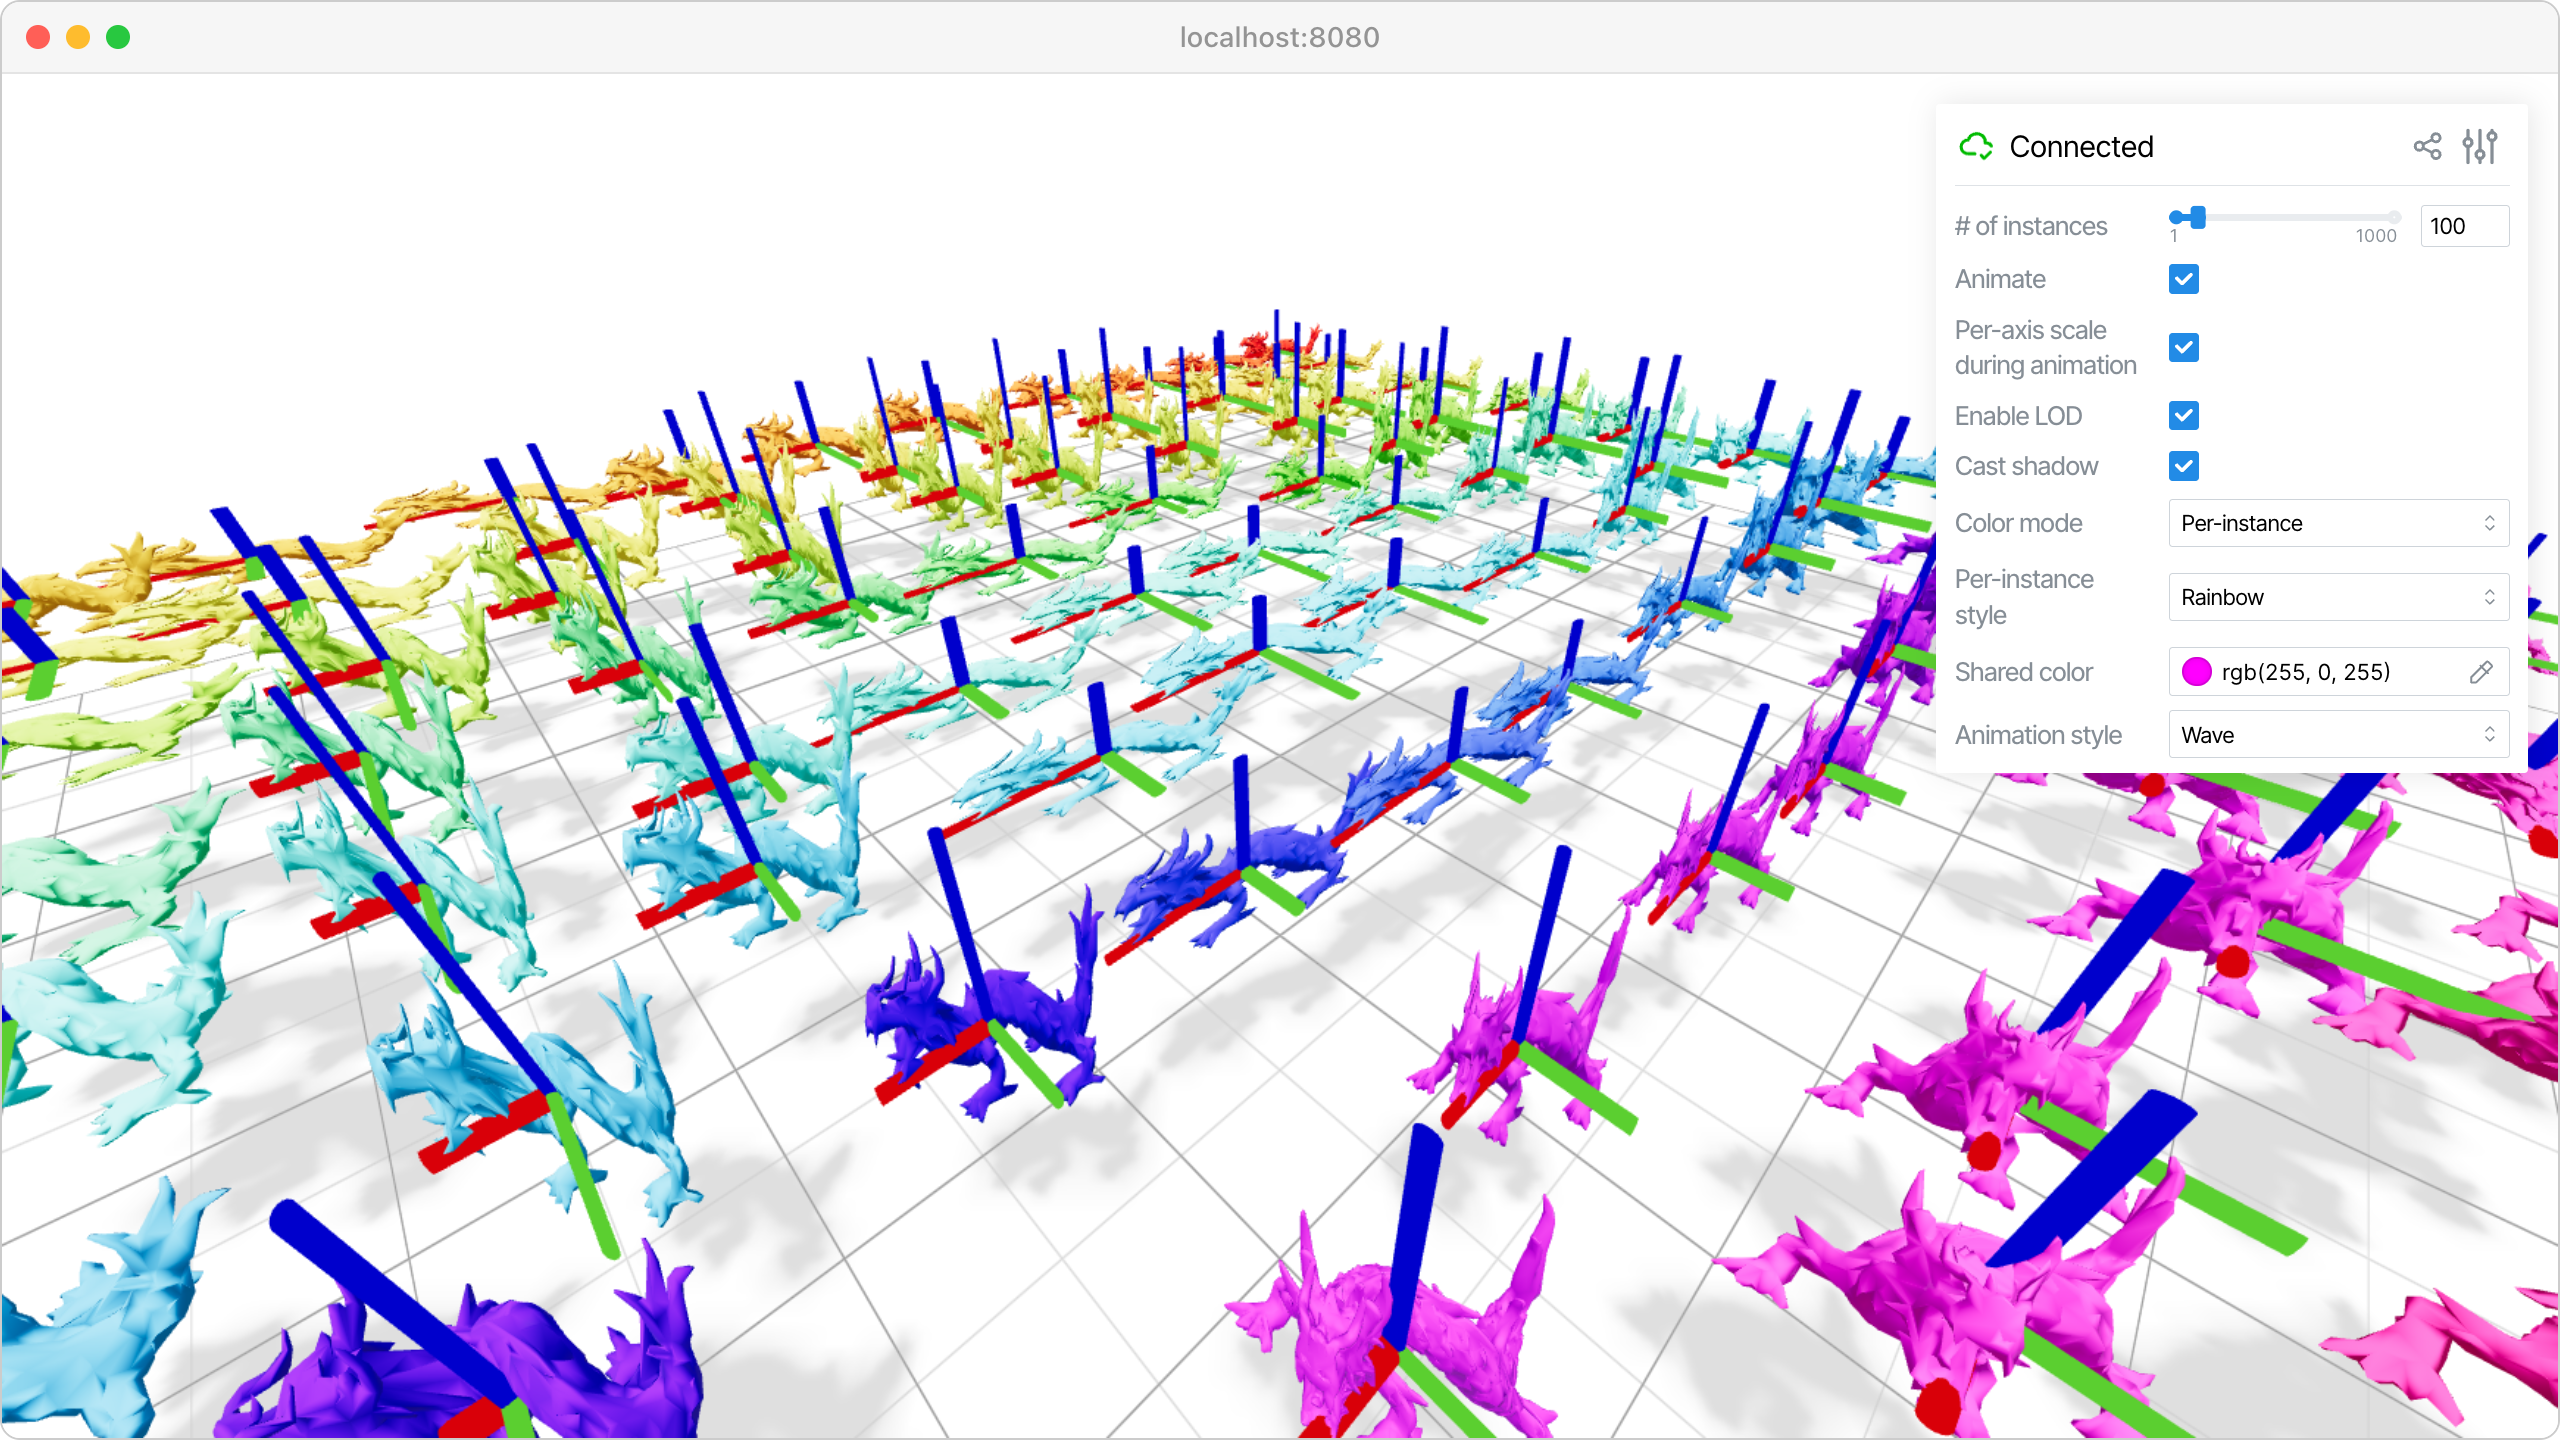Click the Connected status text
Viewport: 2560px width, 1440px height.
pos(2081,147)
